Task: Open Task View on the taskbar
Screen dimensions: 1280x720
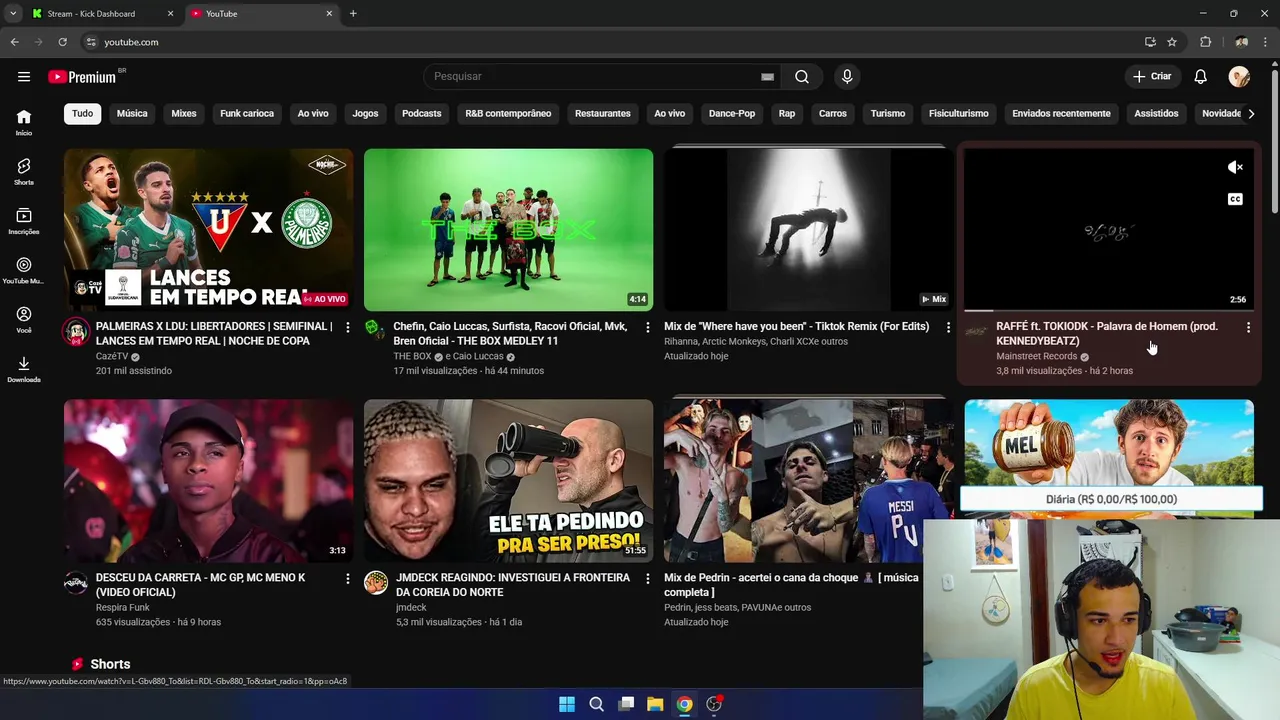Action: pos(626,704)
